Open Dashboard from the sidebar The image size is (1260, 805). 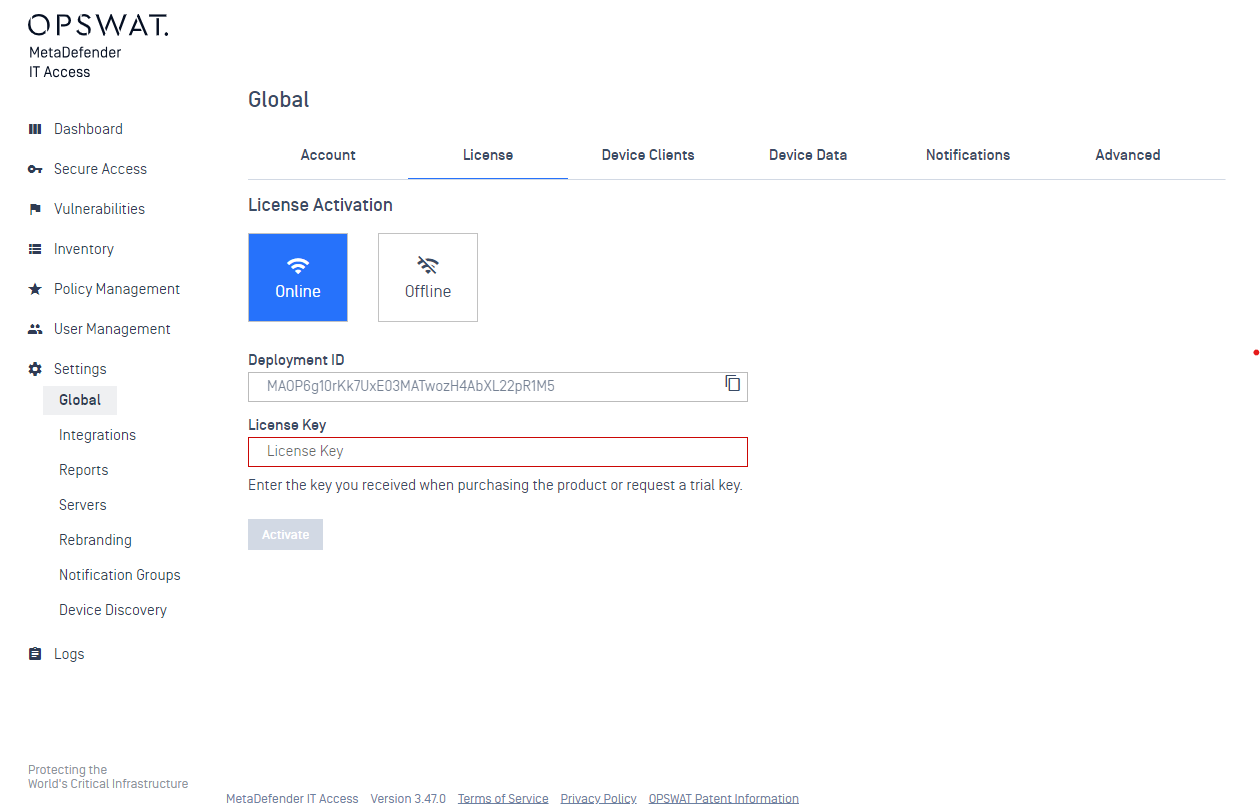tap(88, 129)
